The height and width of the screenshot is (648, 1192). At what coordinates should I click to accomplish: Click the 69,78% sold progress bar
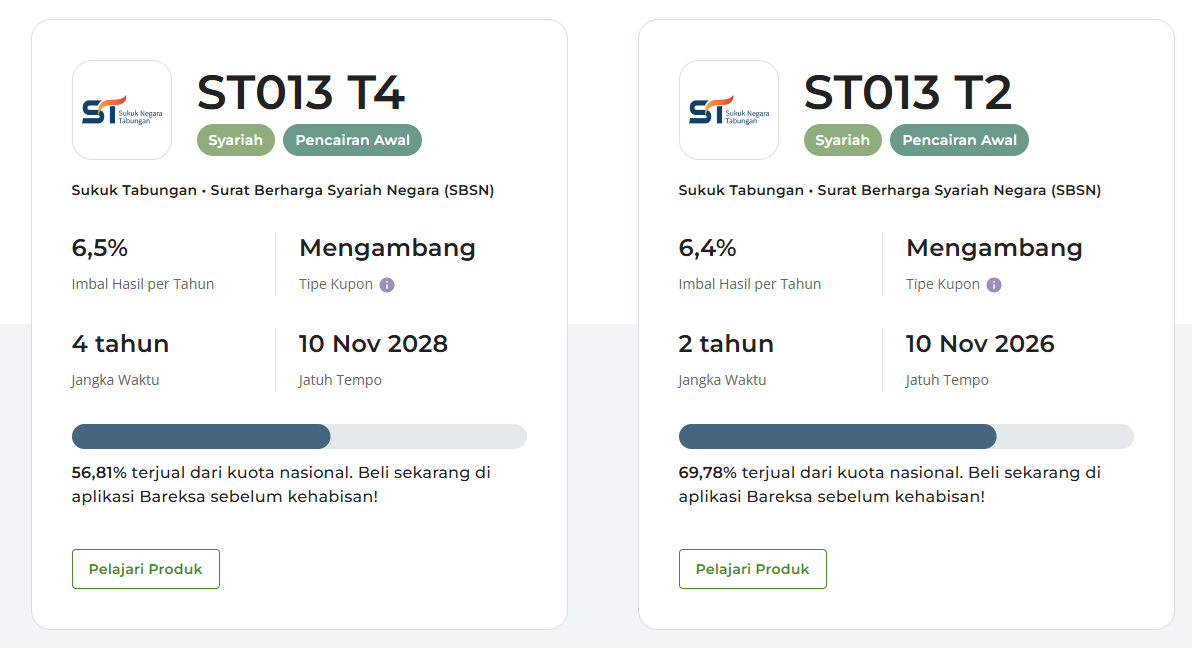906,437
